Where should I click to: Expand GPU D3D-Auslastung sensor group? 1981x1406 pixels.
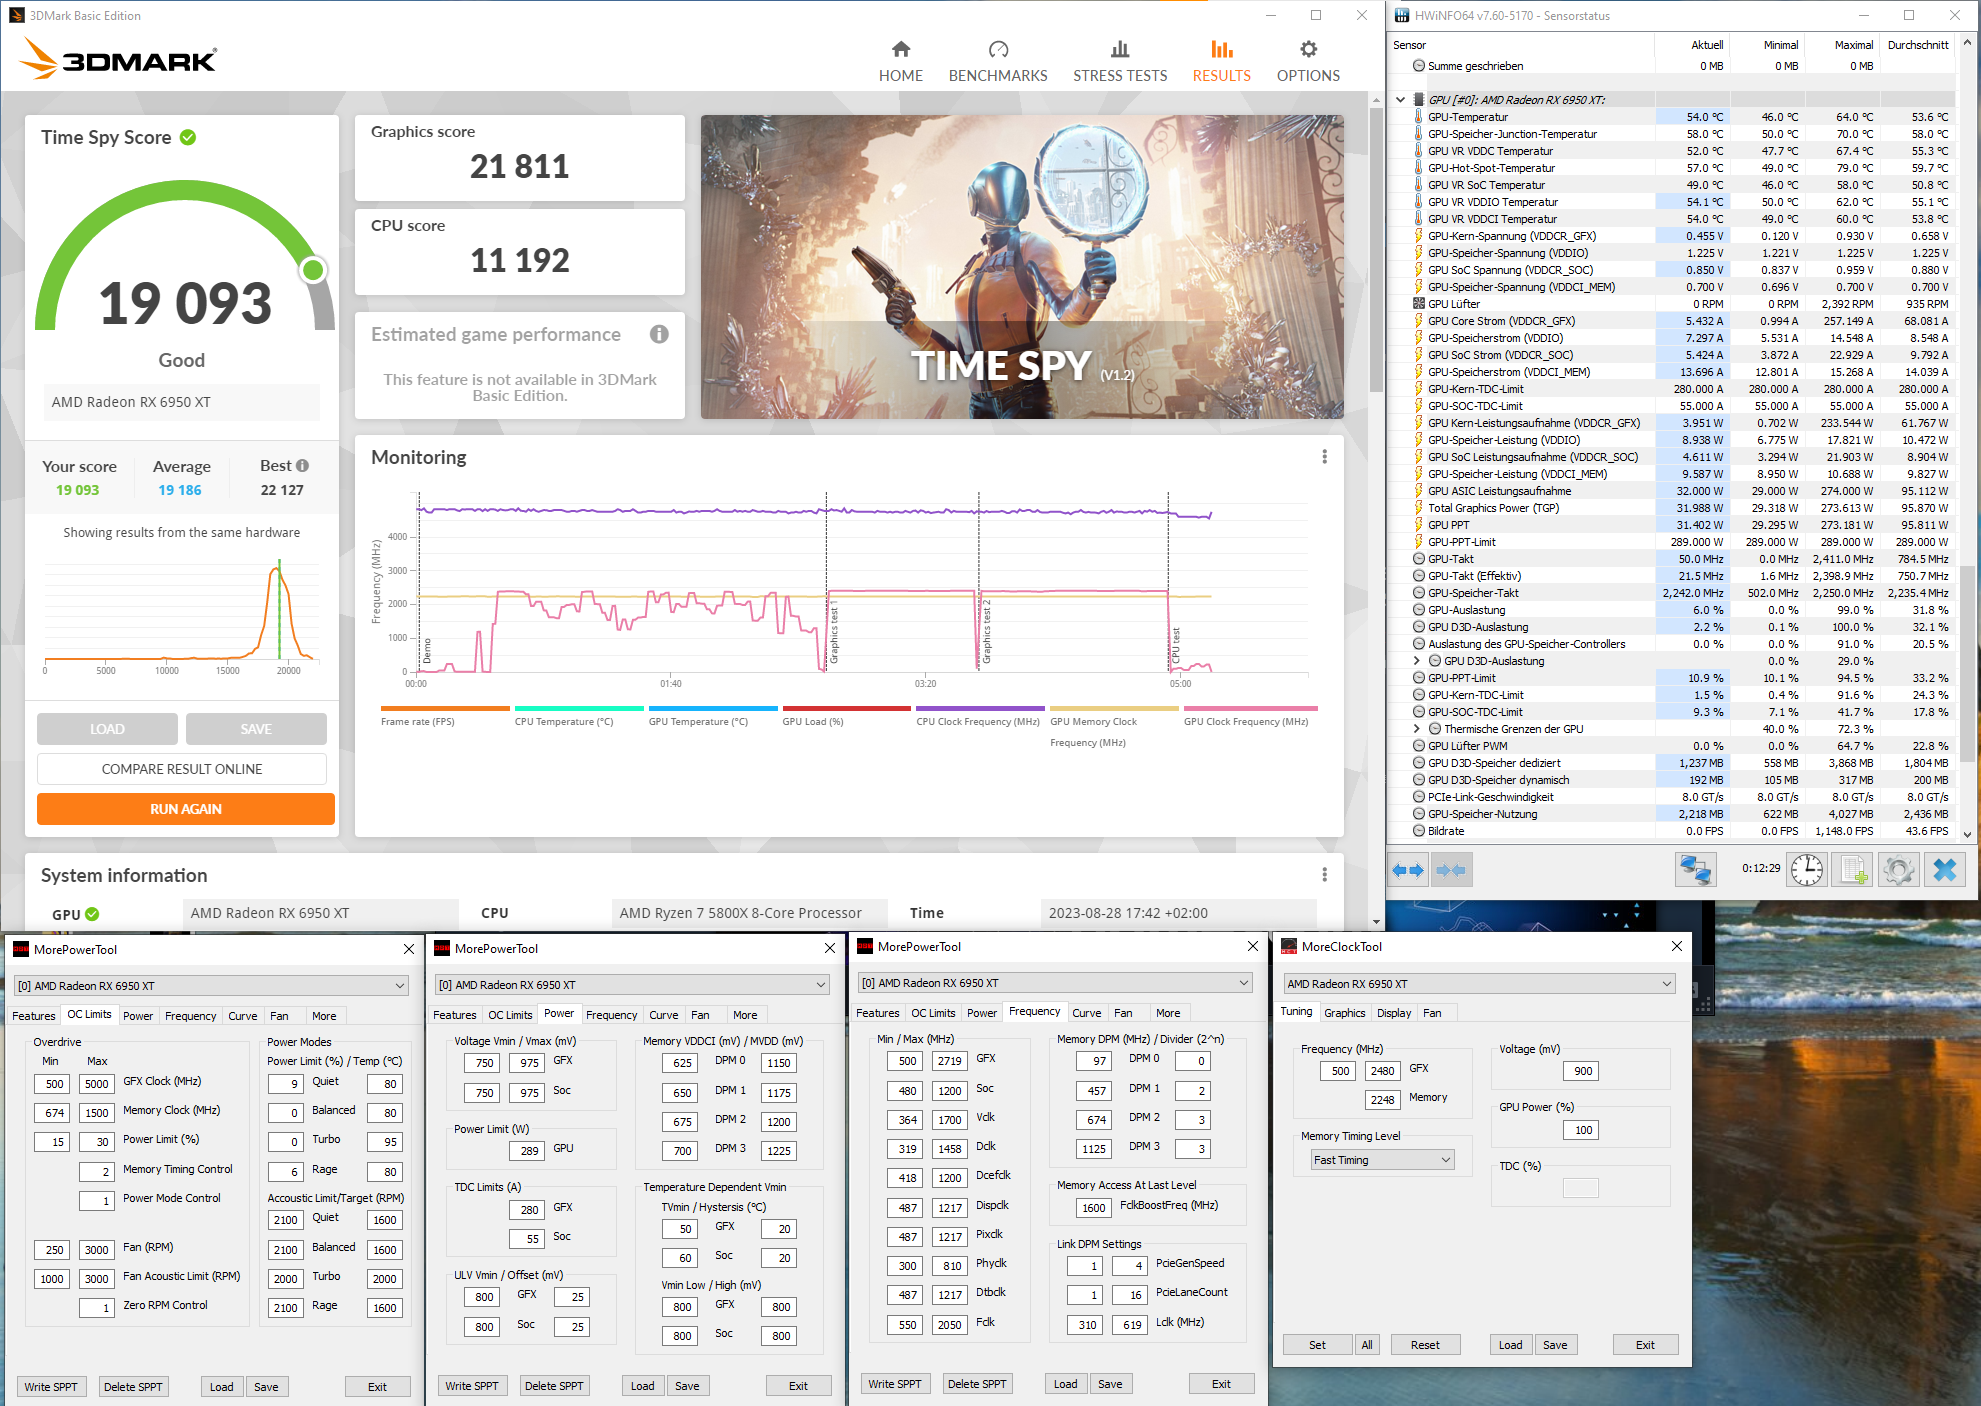[1416, 661]
